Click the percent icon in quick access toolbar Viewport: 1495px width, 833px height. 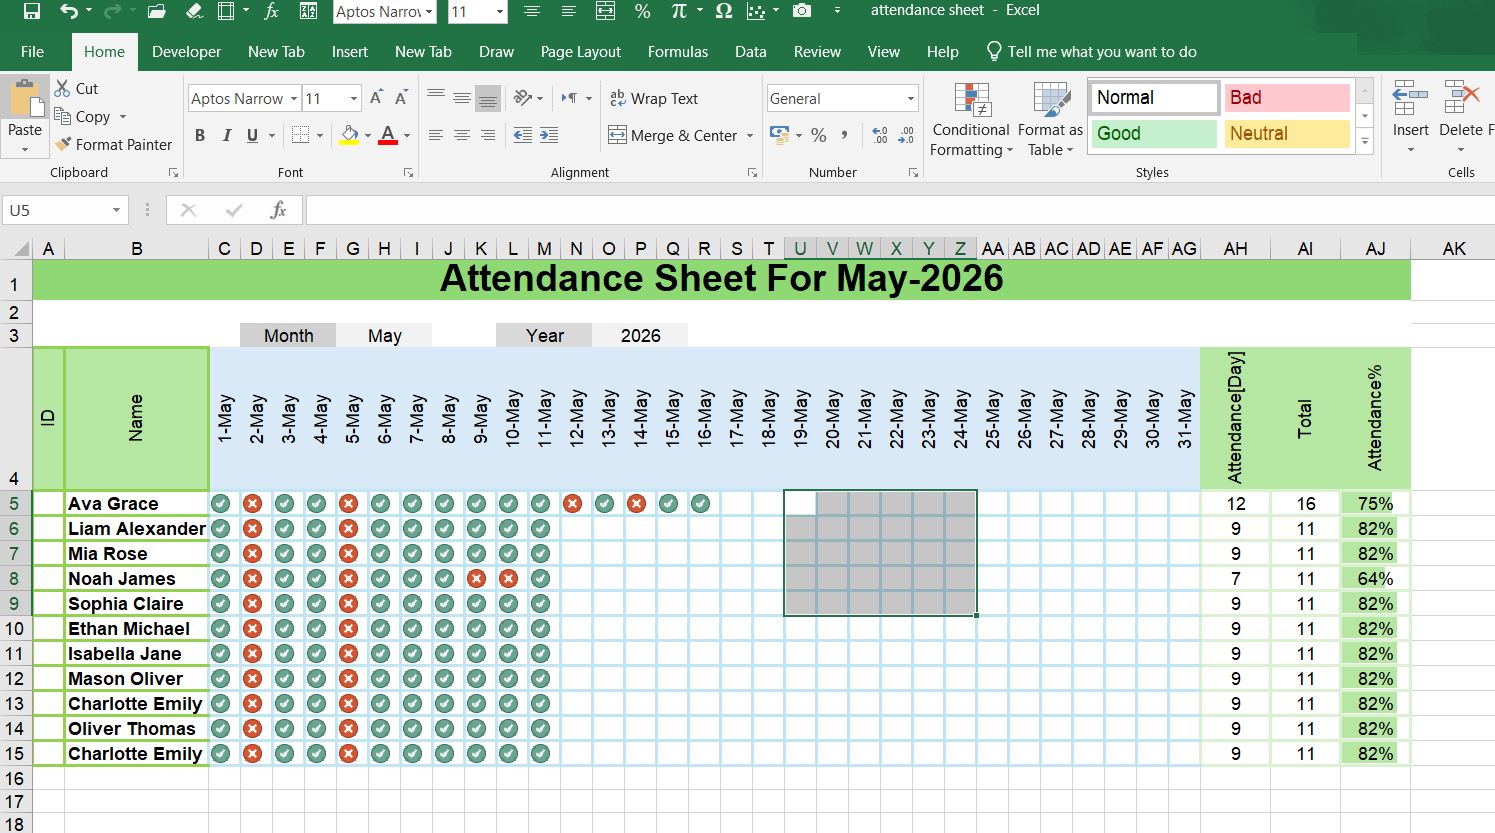[x=642, y=11]
